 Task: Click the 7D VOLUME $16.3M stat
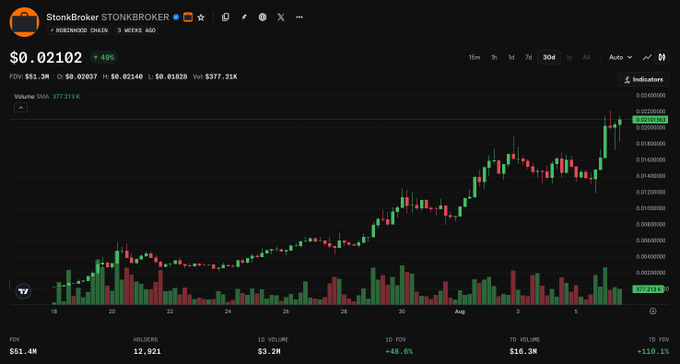[x=525, y=346]
